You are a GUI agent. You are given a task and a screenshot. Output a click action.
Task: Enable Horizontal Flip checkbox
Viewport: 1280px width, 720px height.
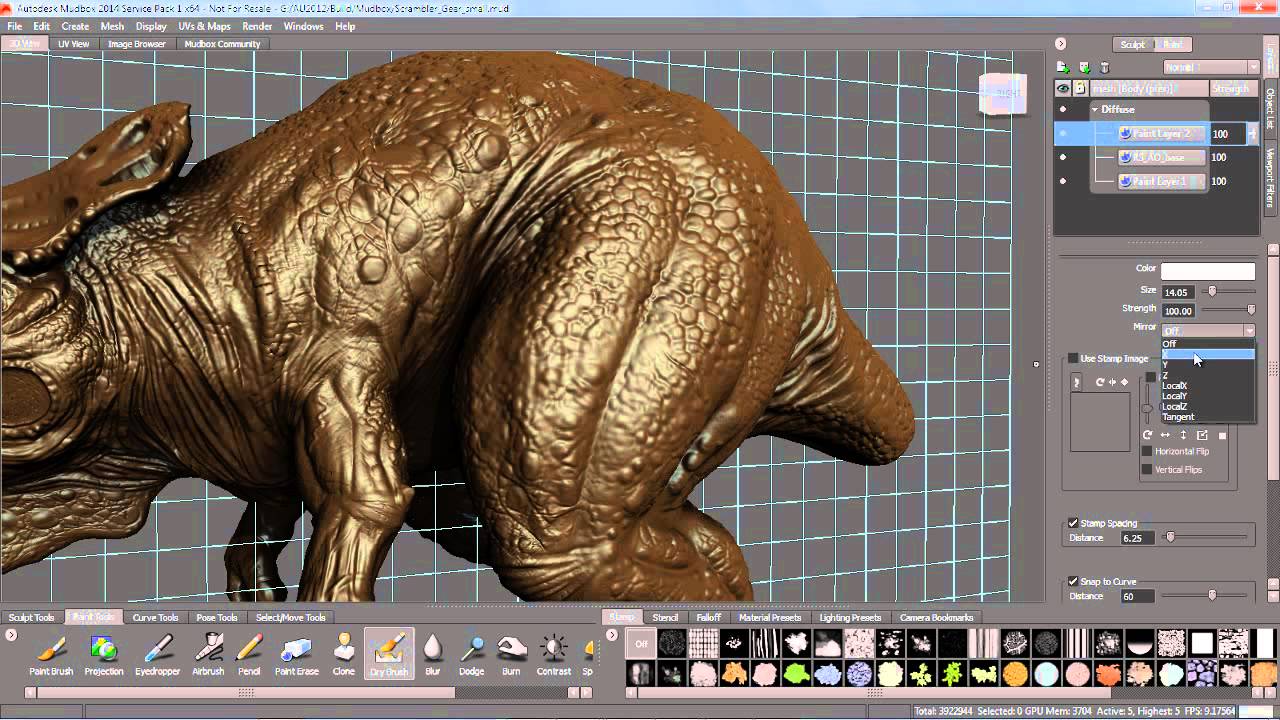pos(1147,451)
